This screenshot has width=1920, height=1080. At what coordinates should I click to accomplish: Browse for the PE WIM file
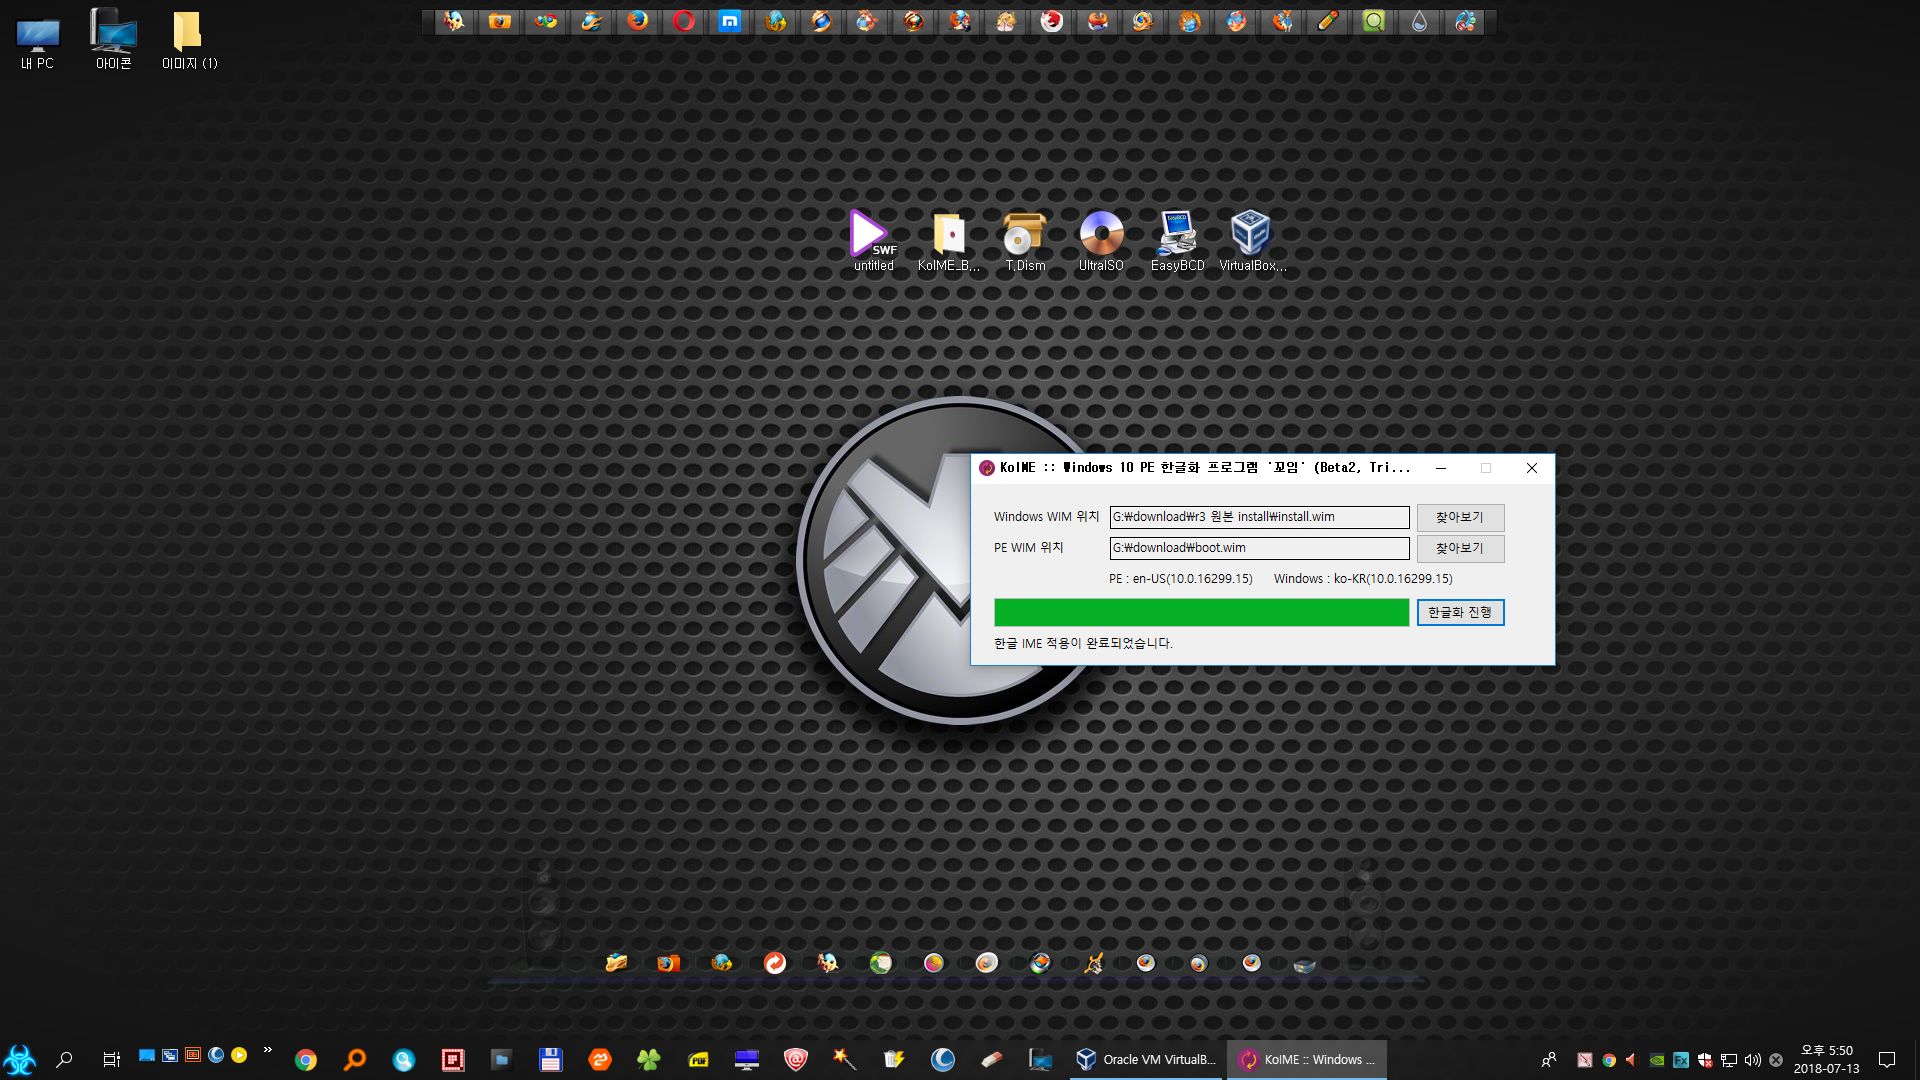coord(1460,548)
